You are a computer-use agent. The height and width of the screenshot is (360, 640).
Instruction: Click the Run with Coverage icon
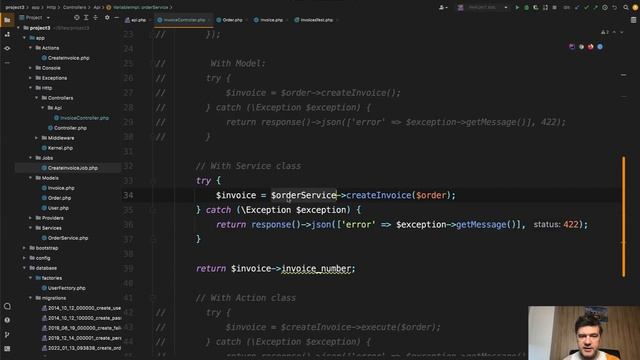tap(536, 7)
